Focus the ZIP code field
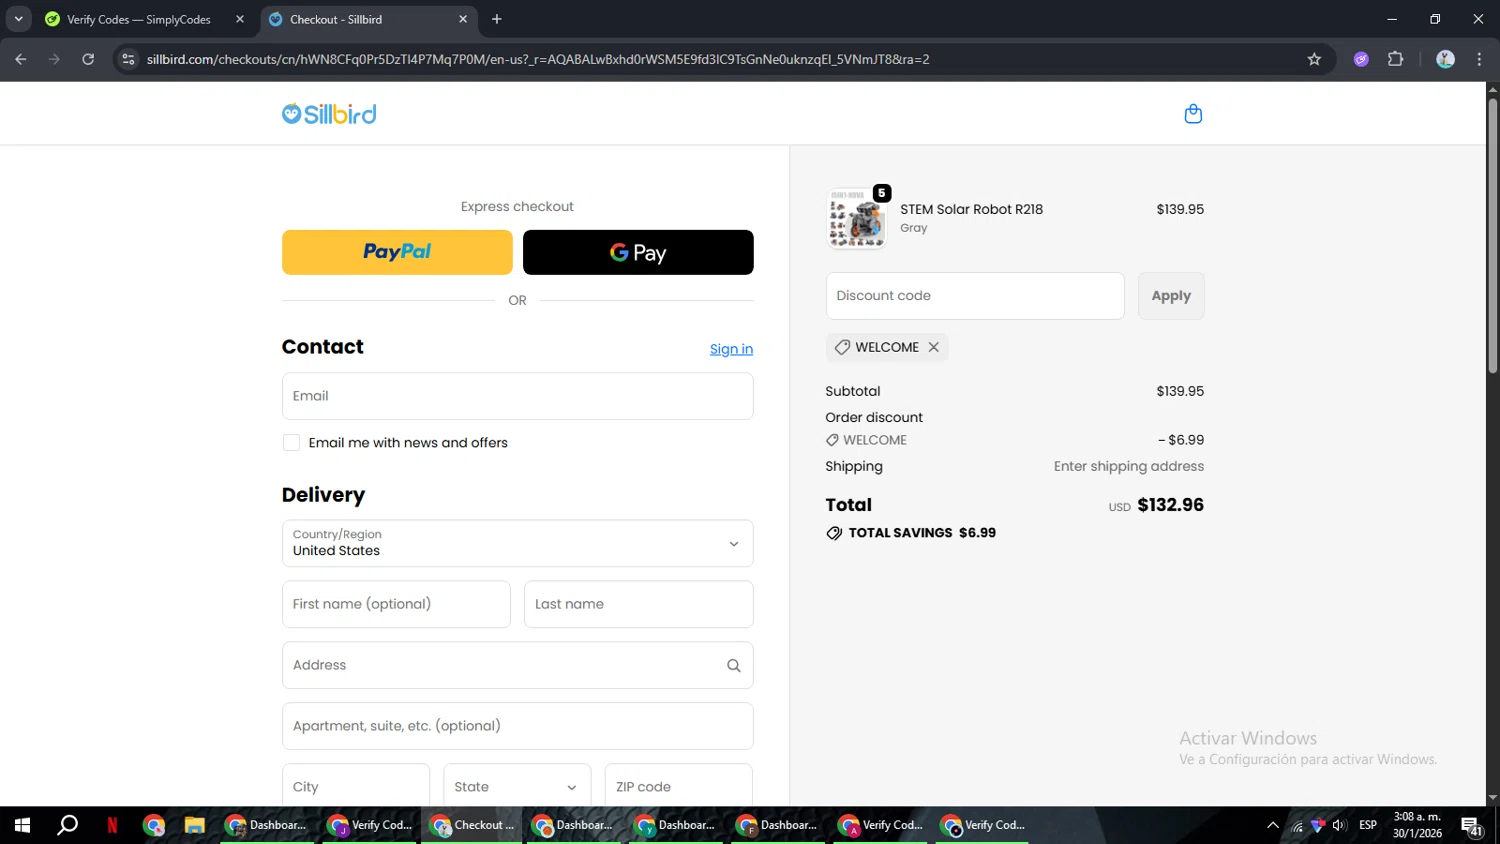 point(679,786)
